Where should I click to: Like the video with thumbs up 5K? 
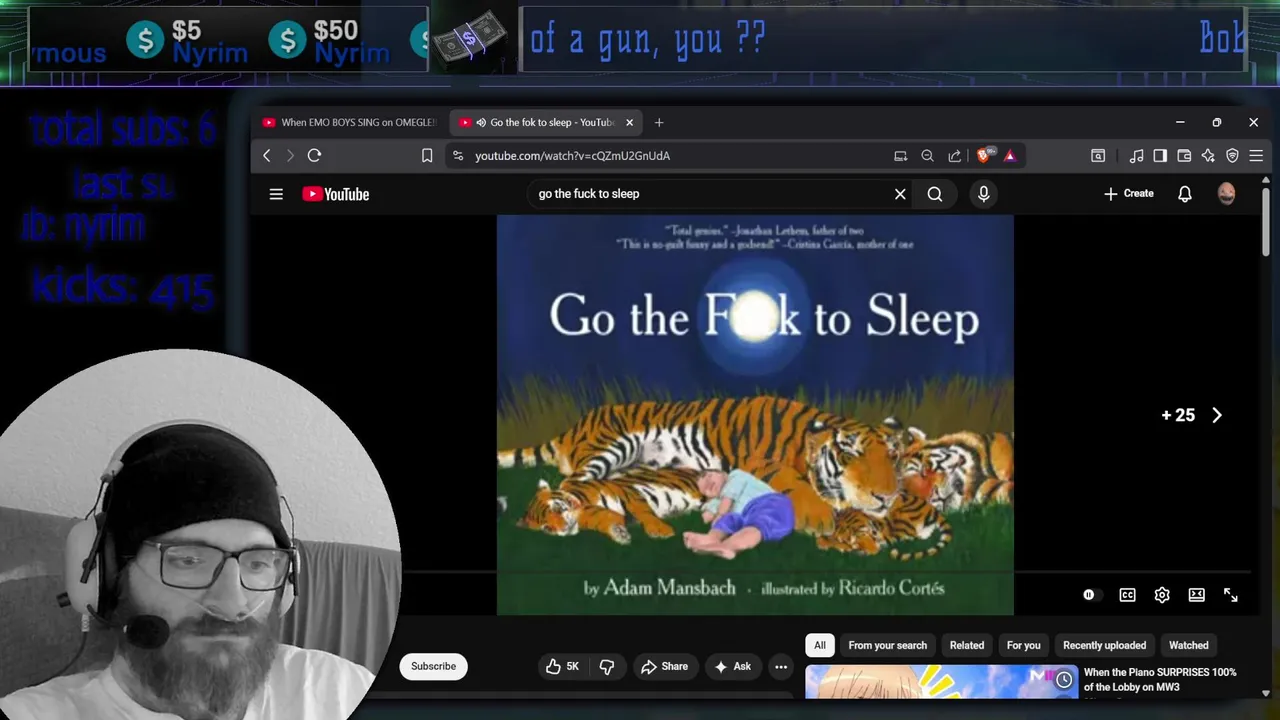[561, 666]
